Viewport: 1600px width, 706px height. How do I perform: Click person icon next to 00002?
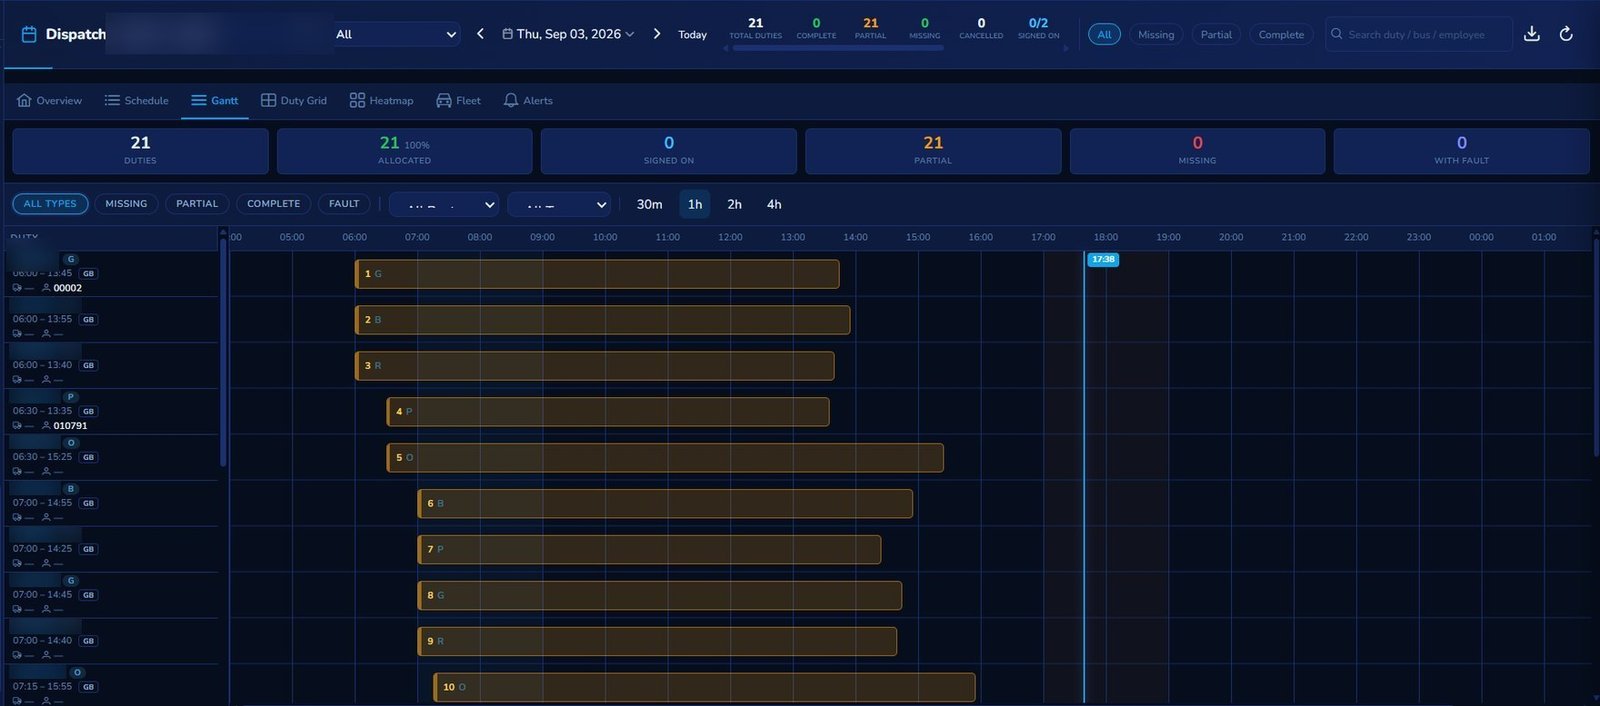pyautogui.click(x=46, y=288)
